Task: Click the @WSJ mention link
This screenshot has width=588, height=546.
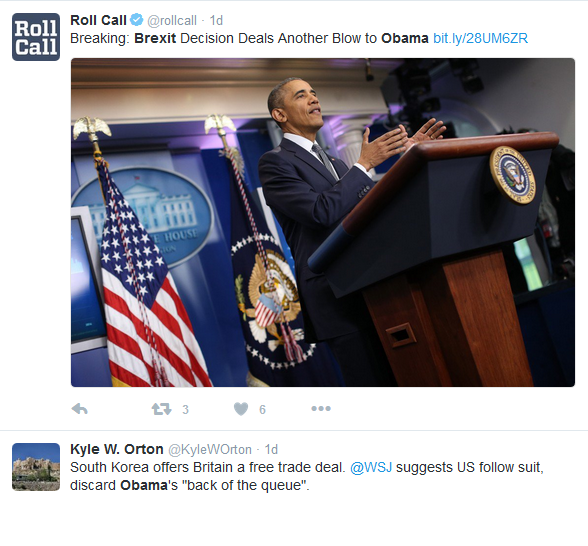Action: point(371,468)
